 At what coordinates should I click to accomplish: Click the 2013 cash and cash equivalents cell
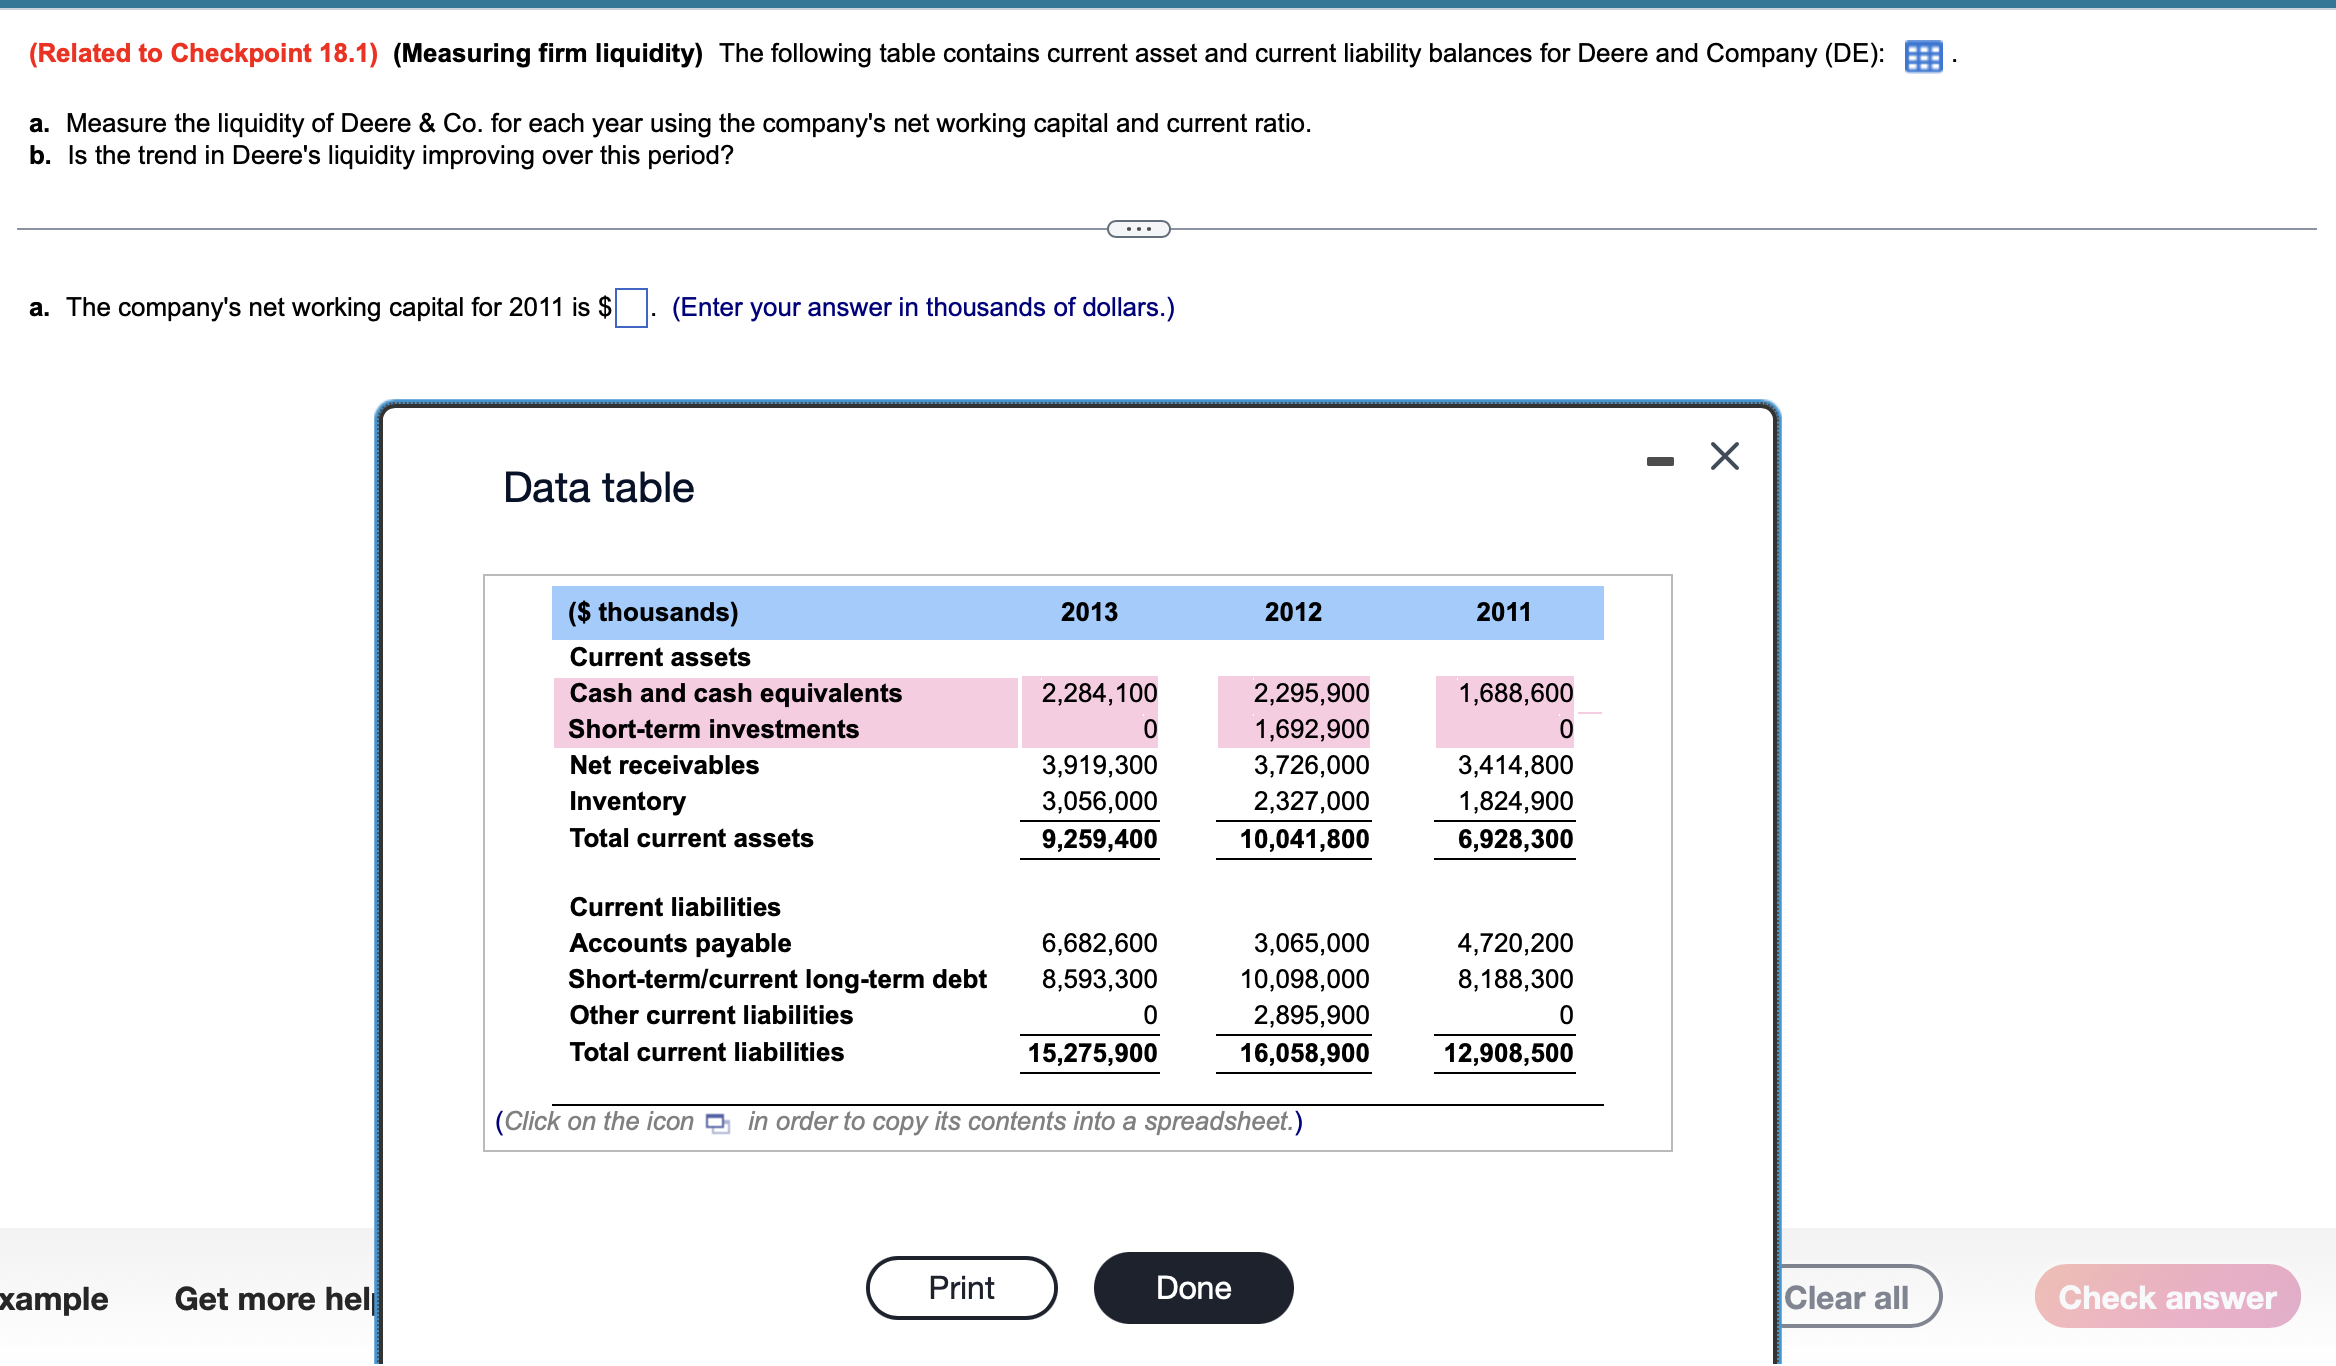coord(1098,693)
